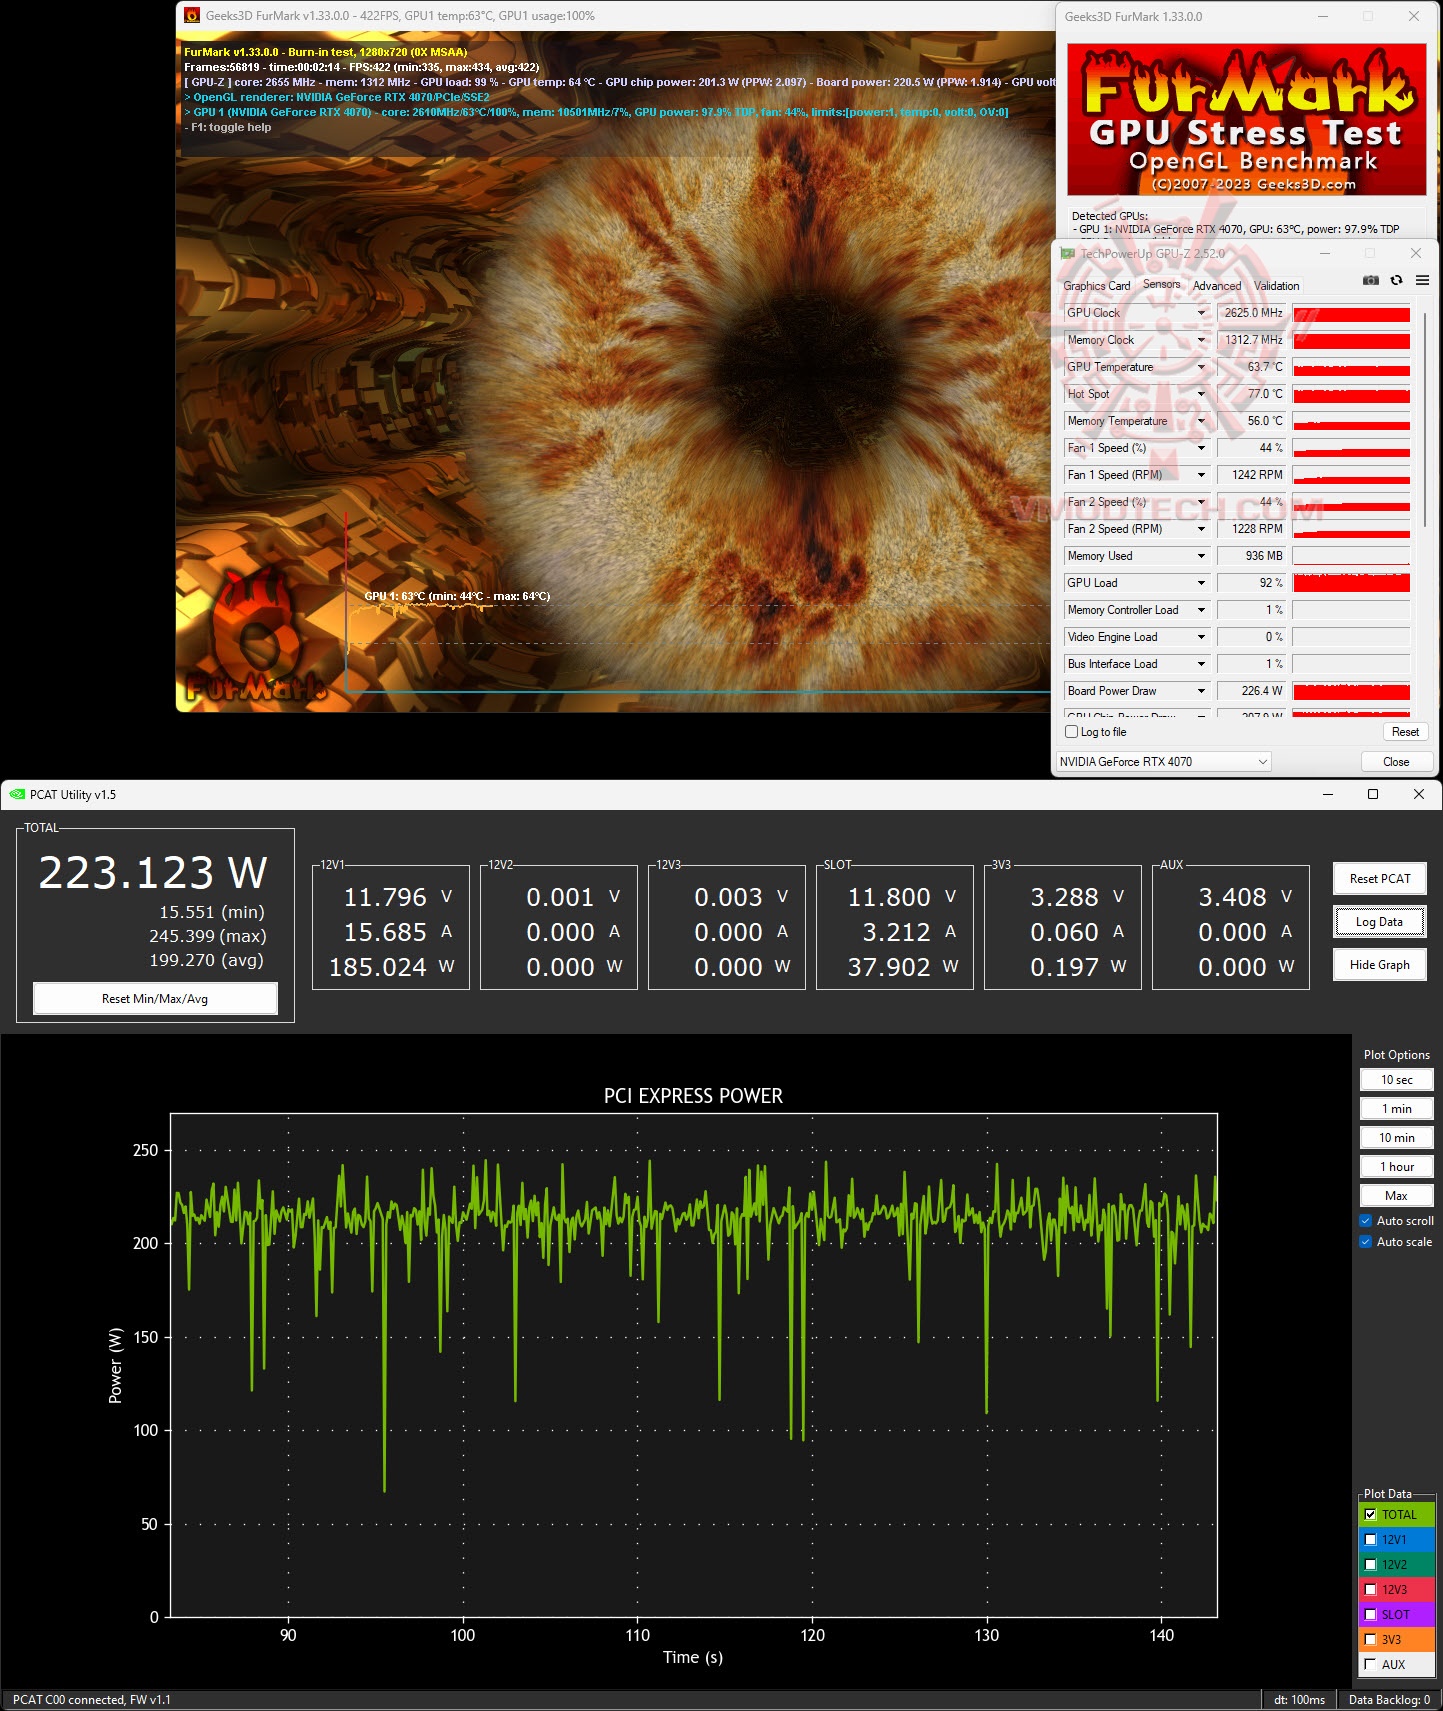Click Board Power Draw history graph
The image size is (1443, 1711).
(x=1351, y=691)
